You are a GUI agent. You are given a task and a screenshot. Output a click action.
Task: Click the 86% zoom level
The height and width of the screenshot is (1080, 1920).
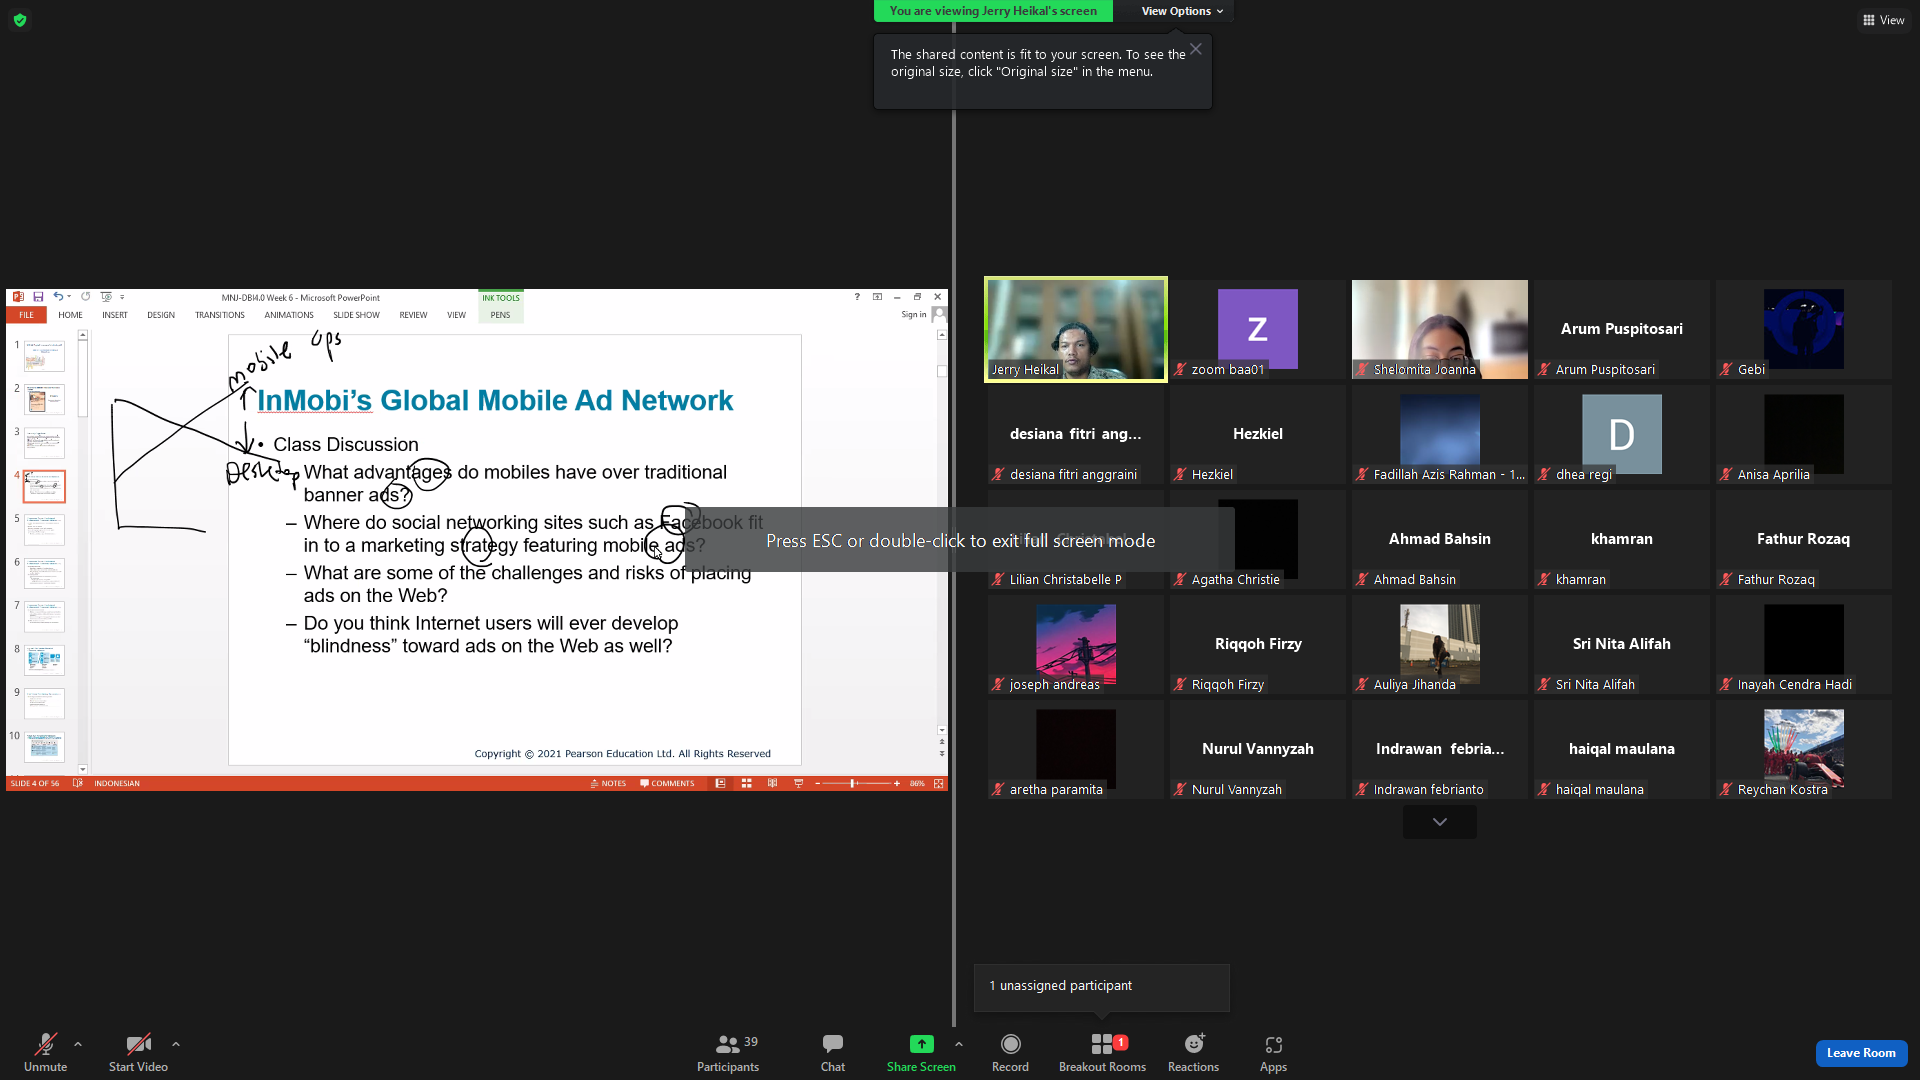917,784
